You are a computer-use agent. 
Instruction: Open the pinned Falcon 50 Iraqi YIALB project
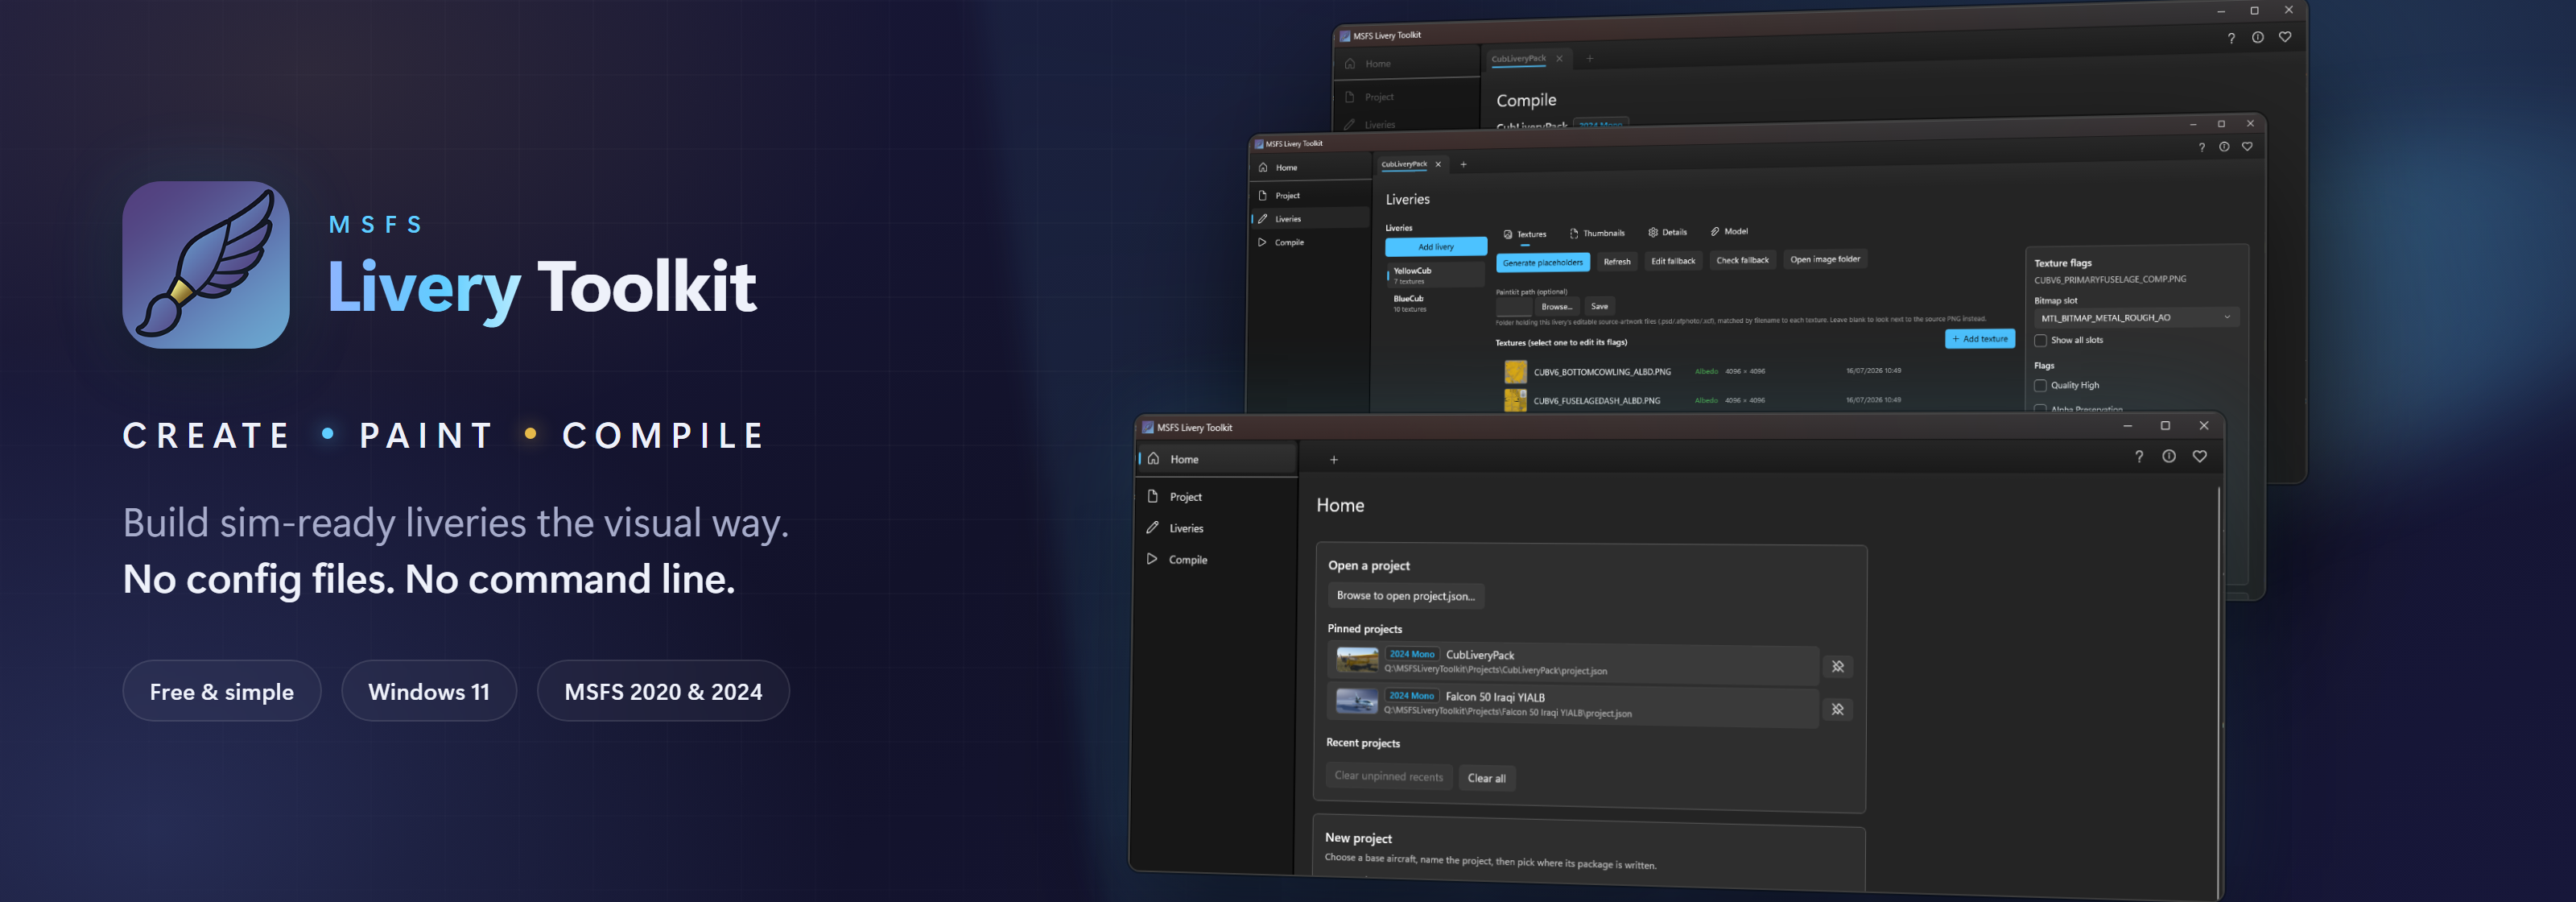(x=1574, y=705)
